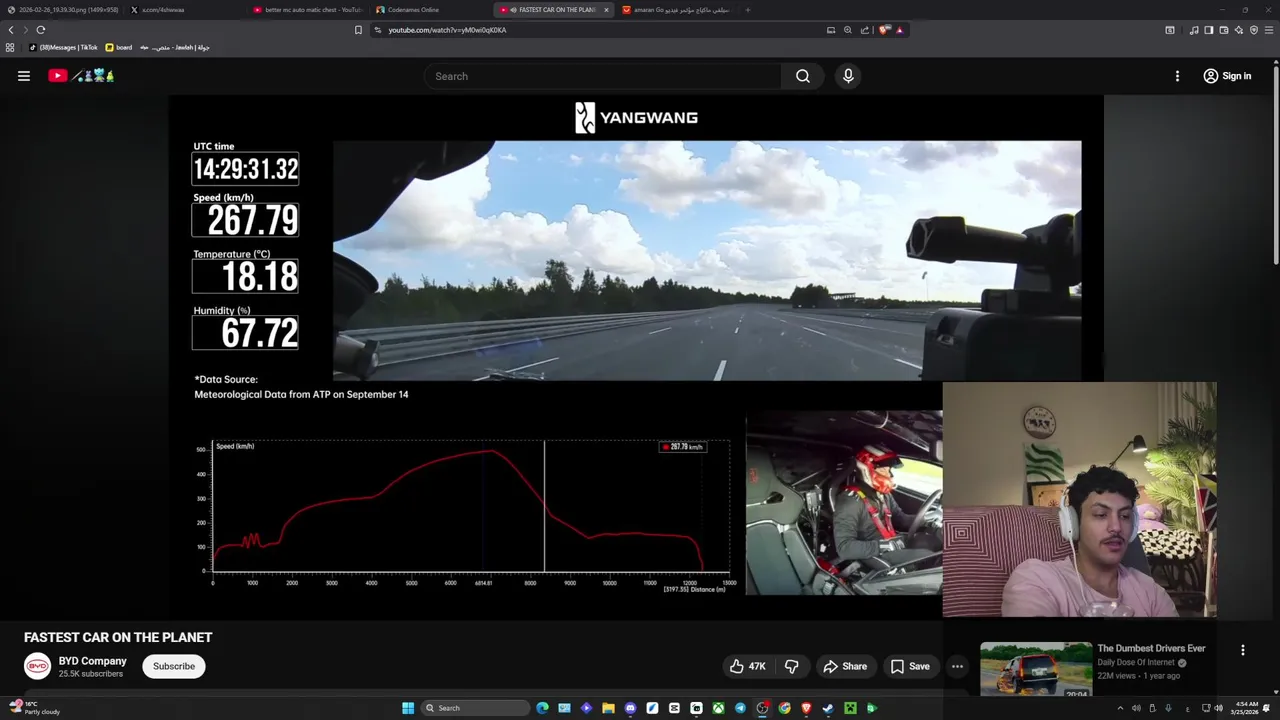Click the browser address bar URL
The image size is (1280, 720).
[447, 30]
